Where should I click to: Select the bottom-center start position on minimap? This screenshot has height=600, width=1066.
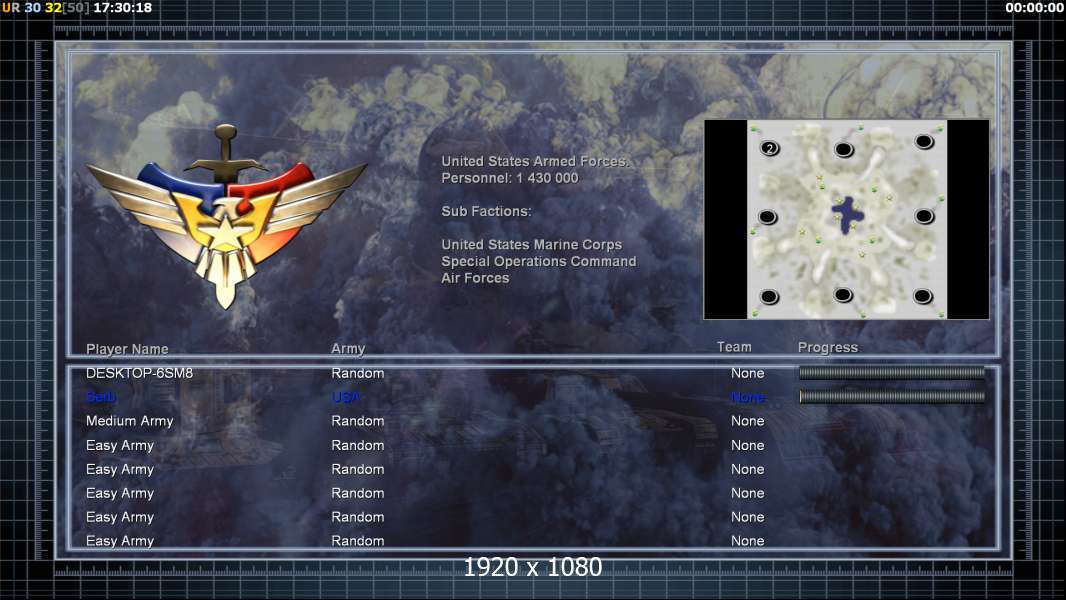843,295
